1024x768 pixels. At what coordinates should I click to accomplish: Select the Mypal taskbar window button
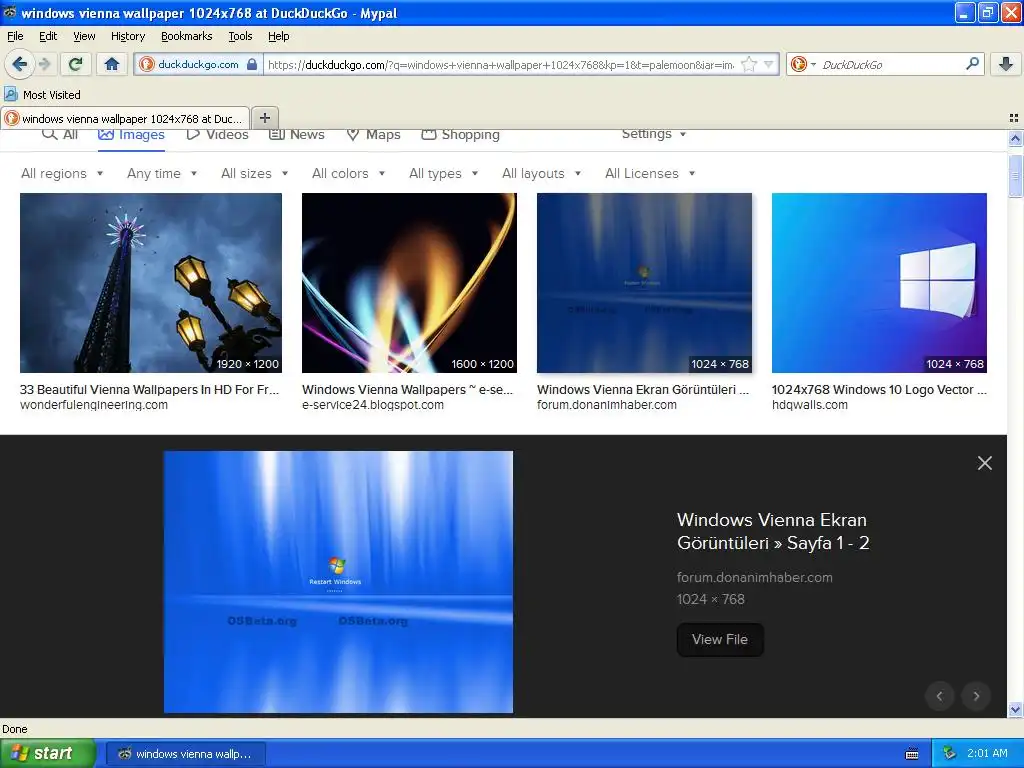[x=185, y=754]
